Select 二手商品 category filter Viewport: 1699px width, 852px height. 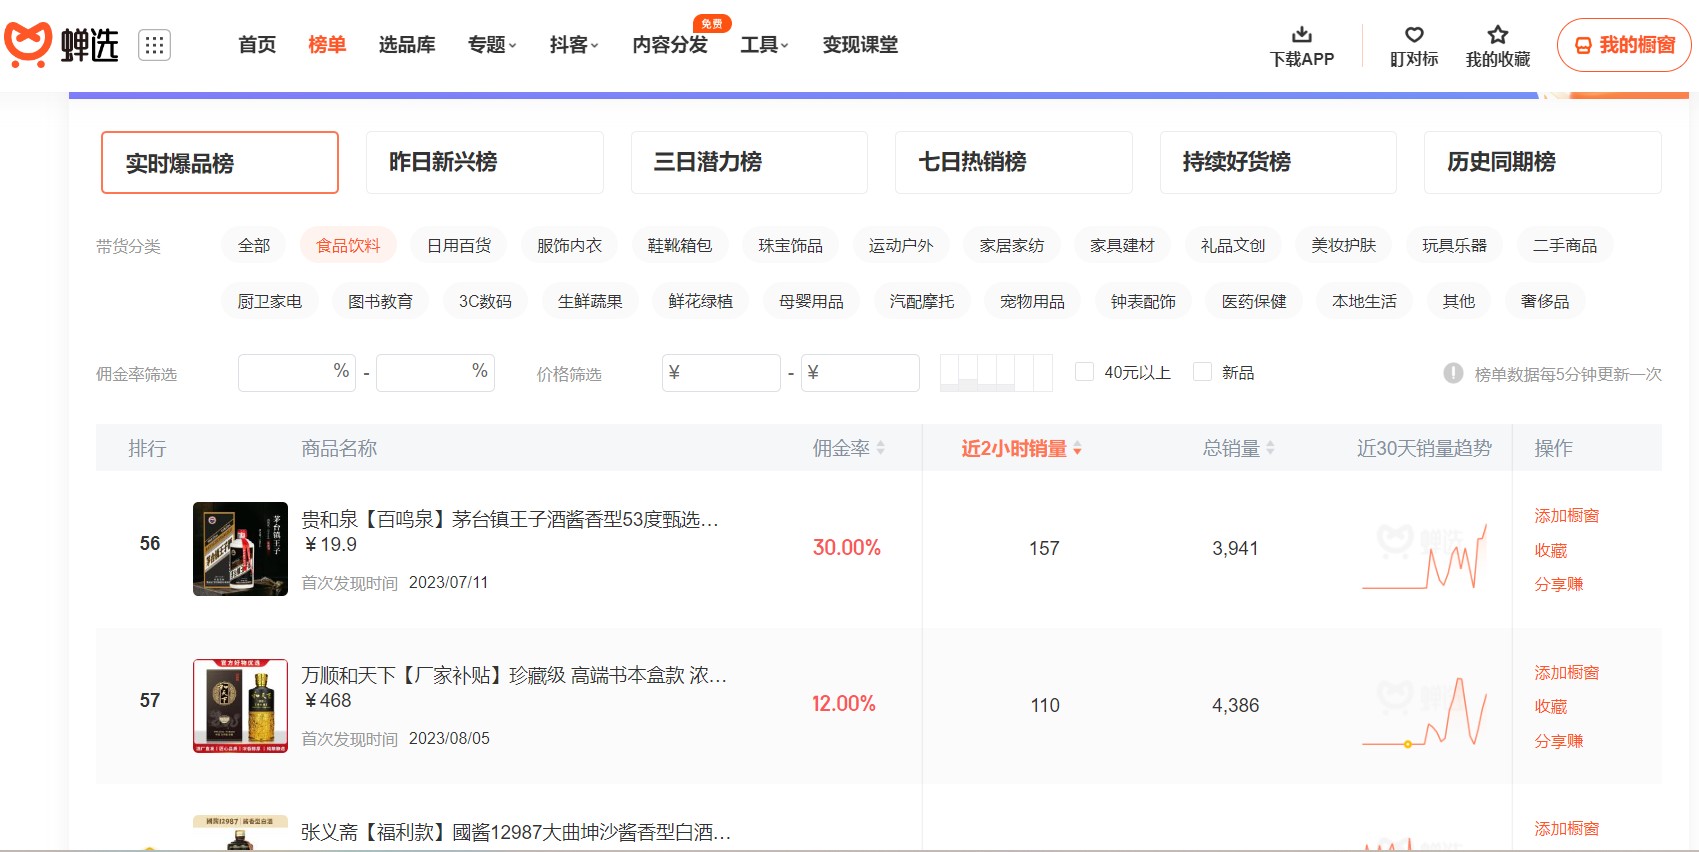(x=1565, y=245)
